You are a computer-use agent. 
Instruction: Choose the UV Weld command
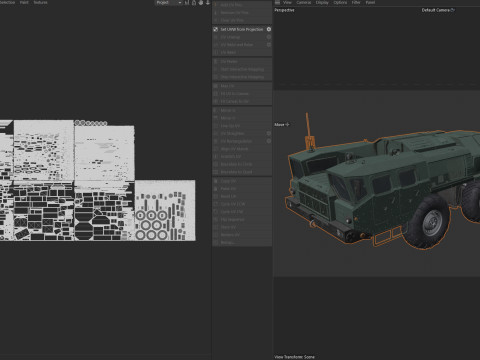[242, 52]
